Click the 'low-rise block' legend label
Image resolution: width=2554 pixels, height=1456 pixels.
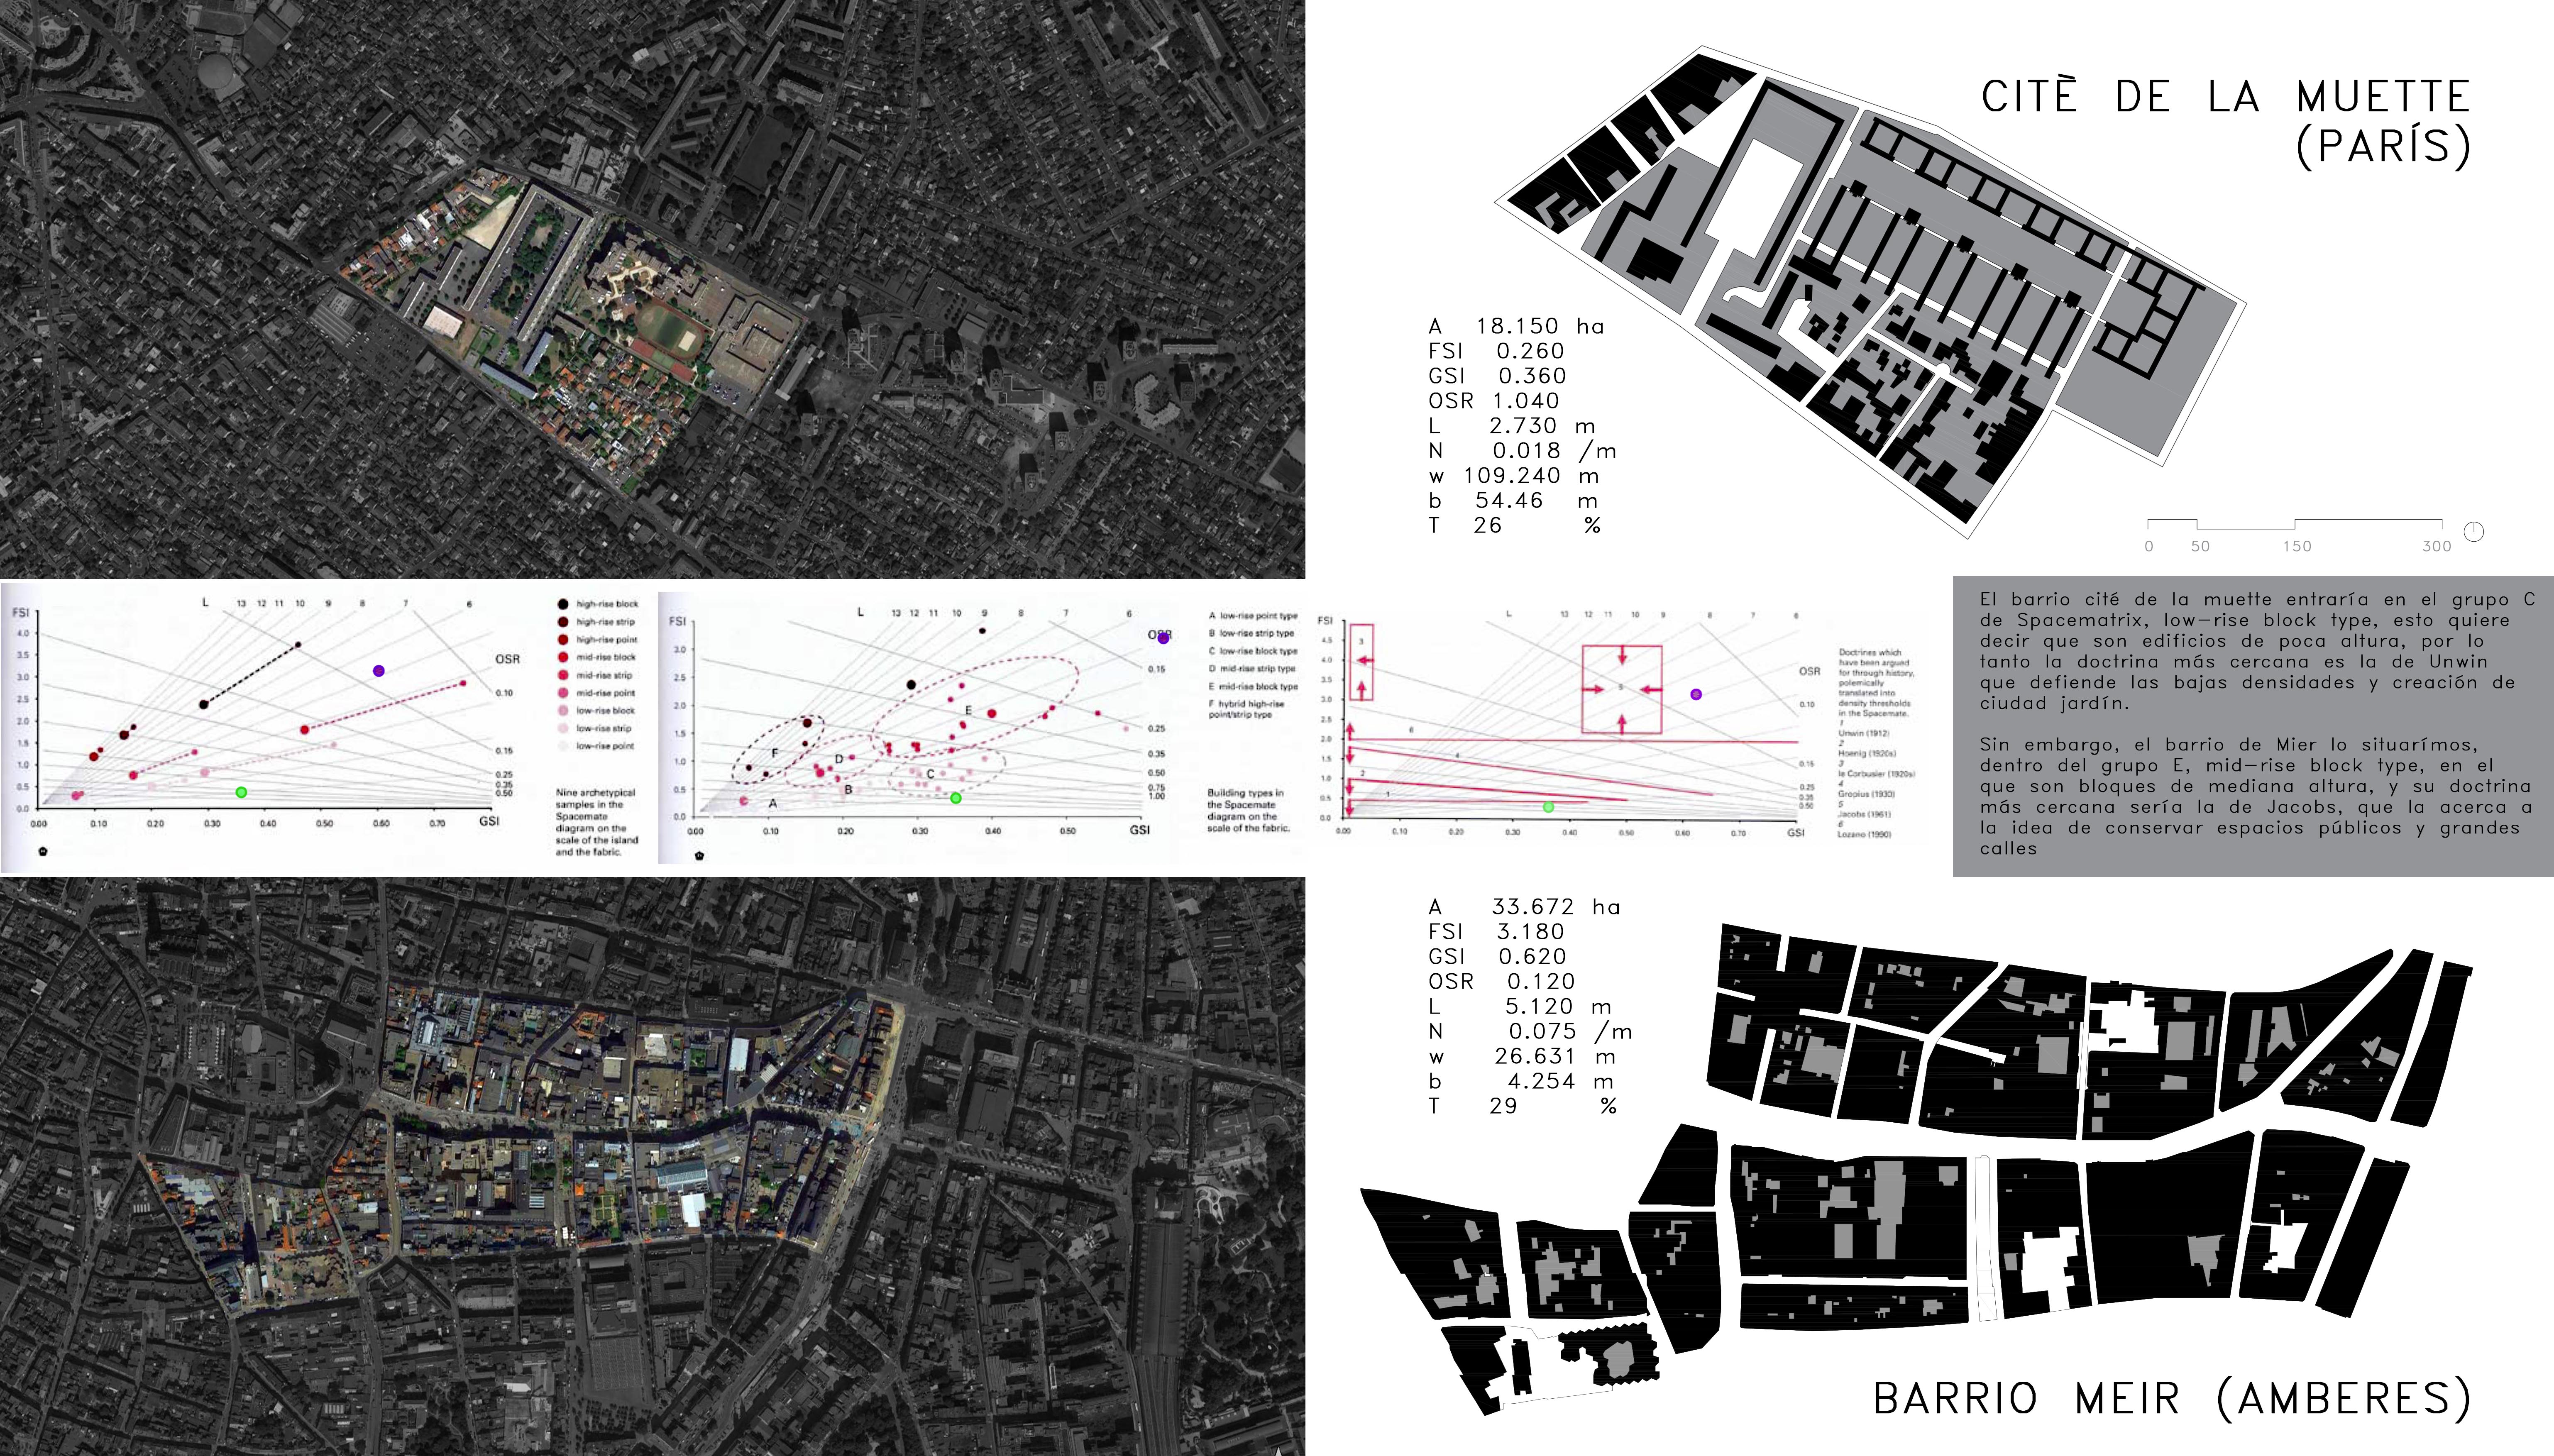605,711
